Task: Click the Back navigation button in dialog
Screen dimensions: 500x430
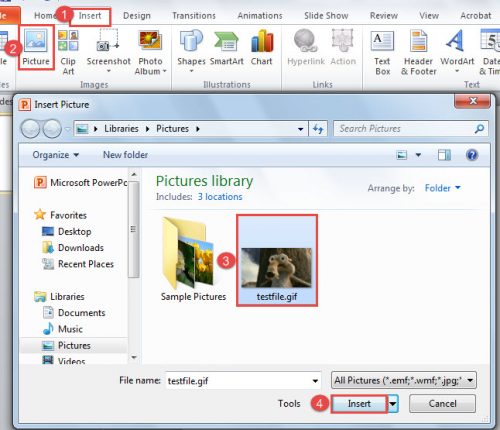Action: [x=31, y=129]
